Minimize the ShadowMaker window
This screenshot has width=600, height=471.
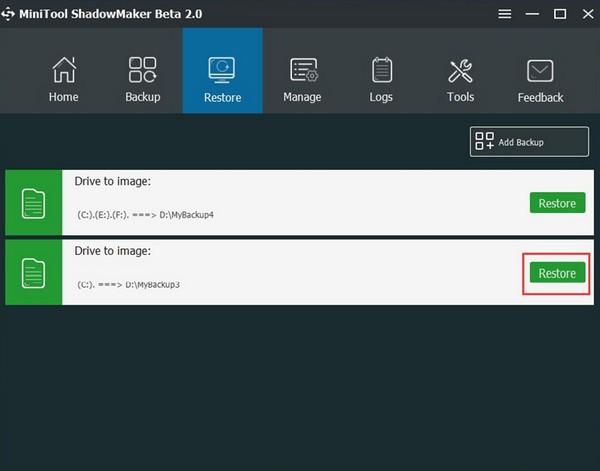(x=532, y=14)
